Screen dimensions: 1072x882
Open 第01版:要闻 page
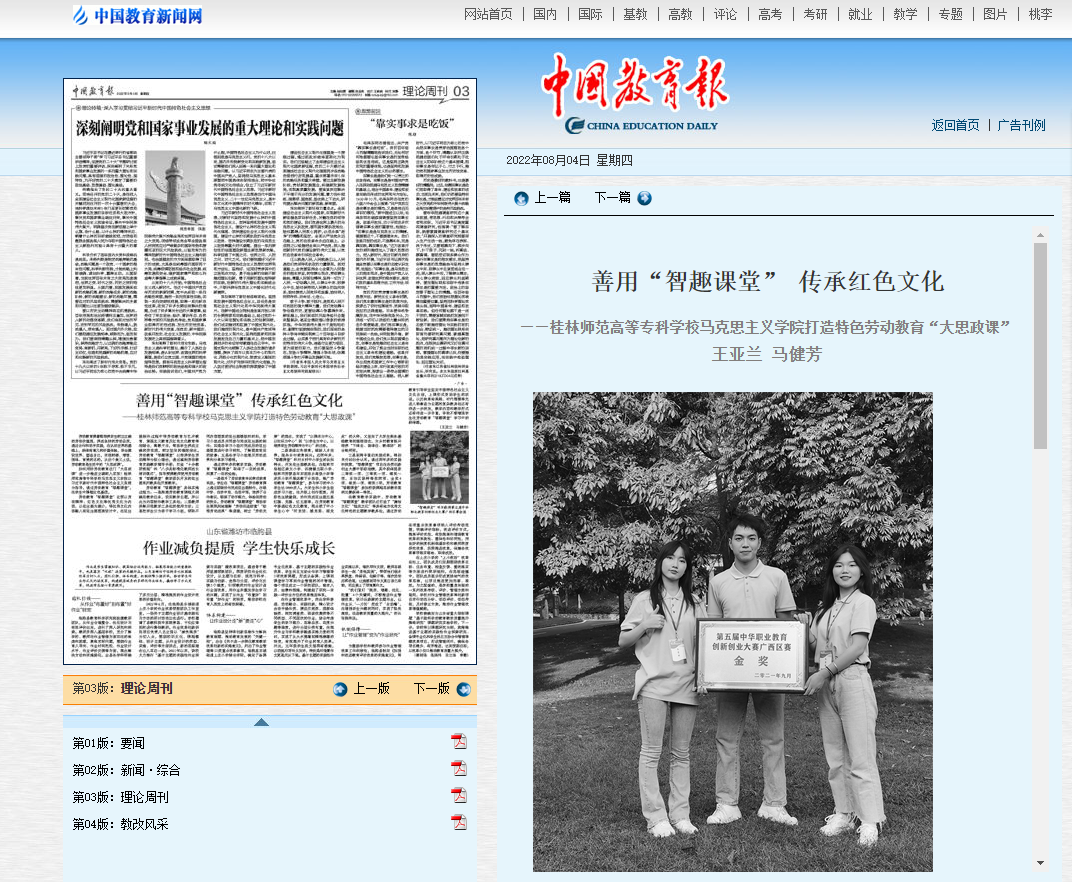pos(109,743)
